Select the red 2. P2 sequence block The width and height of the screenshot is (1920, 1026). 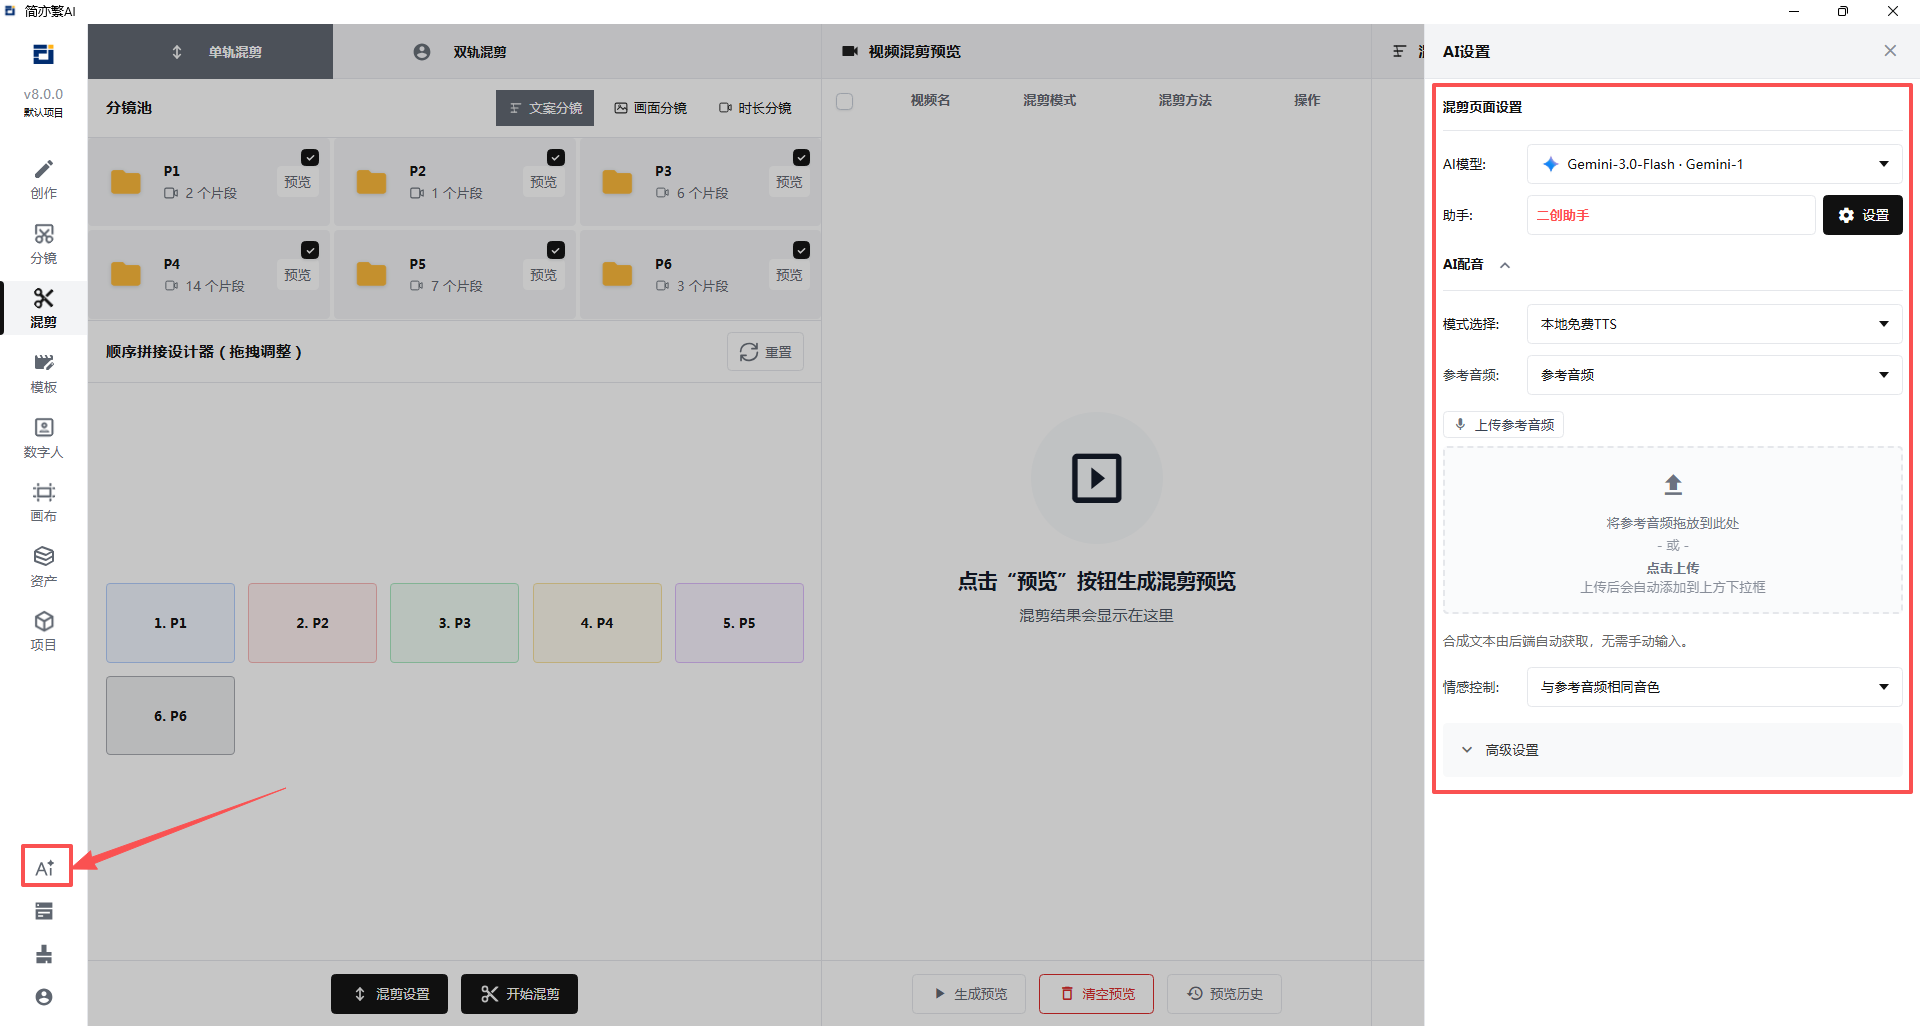click(x=312, y=623)
